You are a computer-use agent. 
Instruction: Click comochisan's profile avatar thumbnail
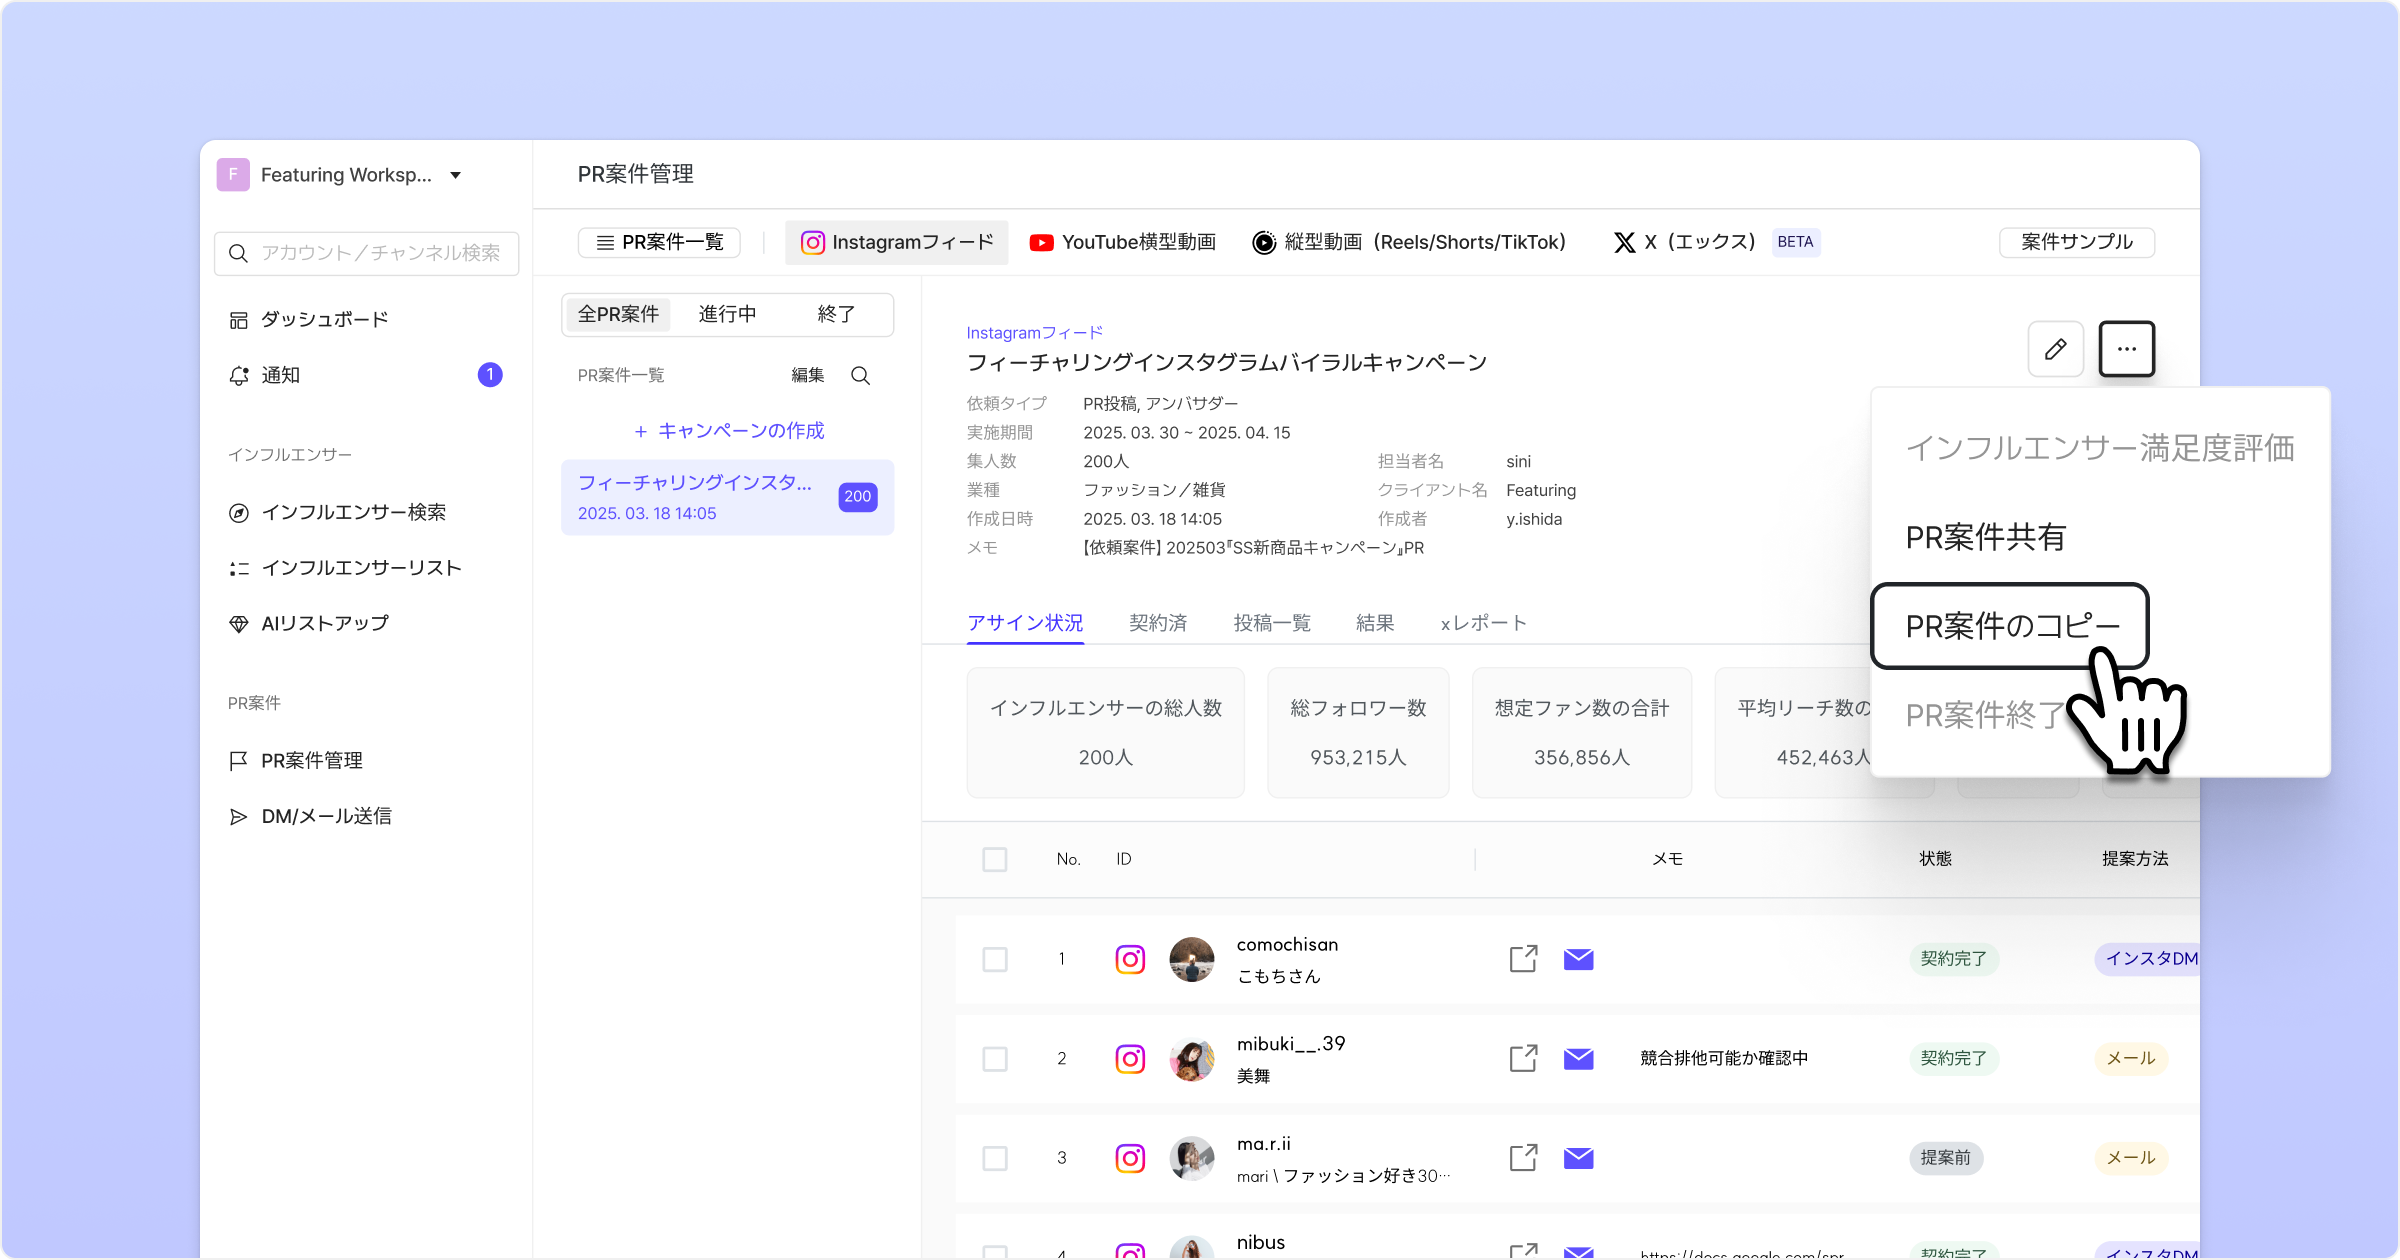(1191, 959)
